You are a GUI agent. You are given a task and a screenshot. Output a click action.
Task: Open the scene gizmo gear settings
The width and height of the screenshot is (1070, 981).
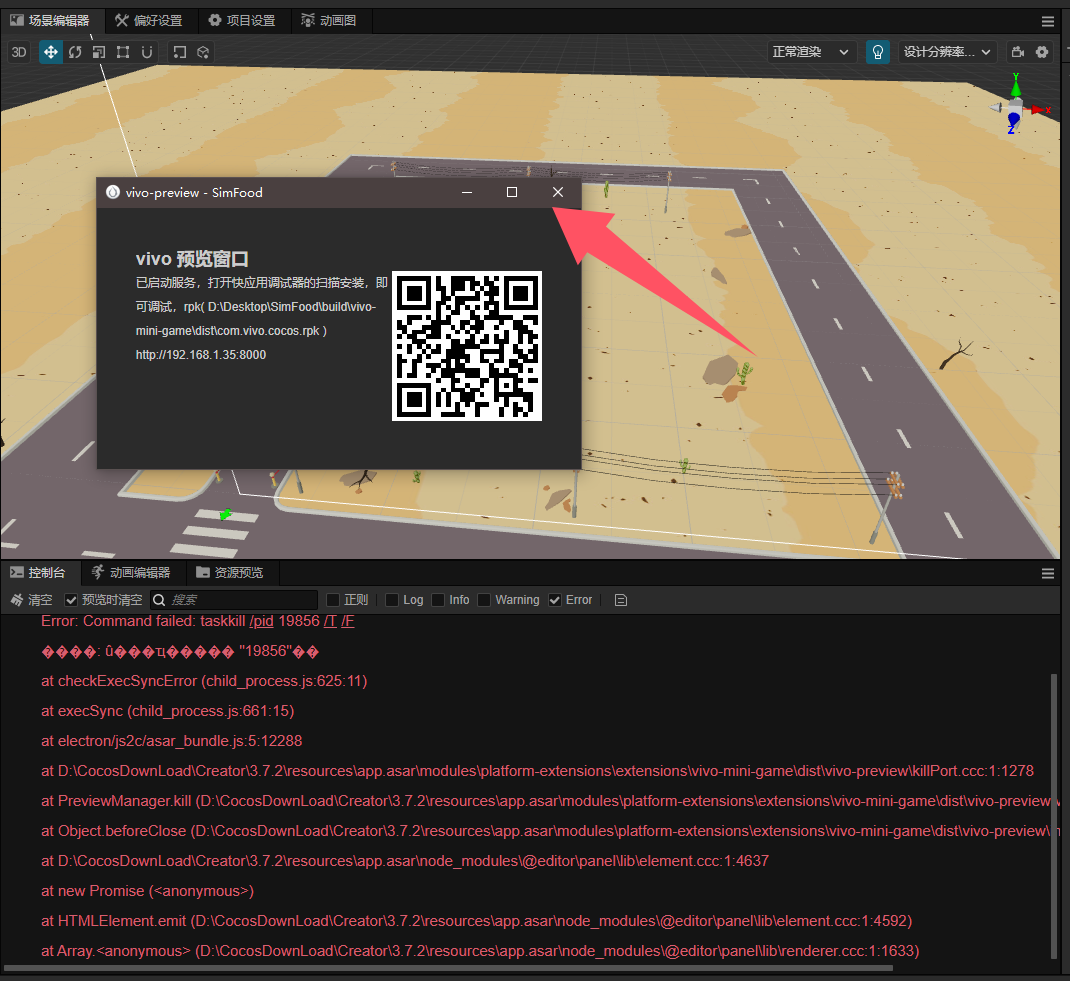point(1041,52)
